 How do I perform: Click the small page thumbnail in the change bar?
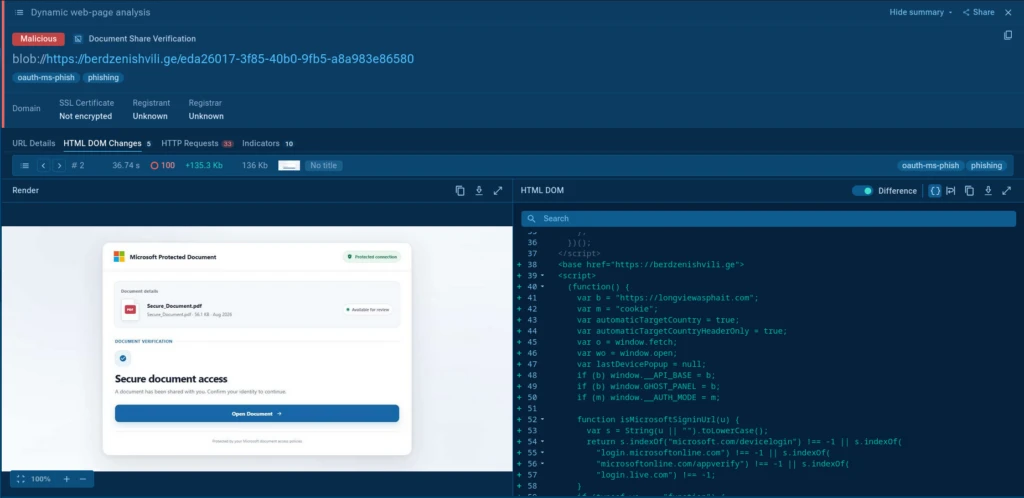pos(289,166)
